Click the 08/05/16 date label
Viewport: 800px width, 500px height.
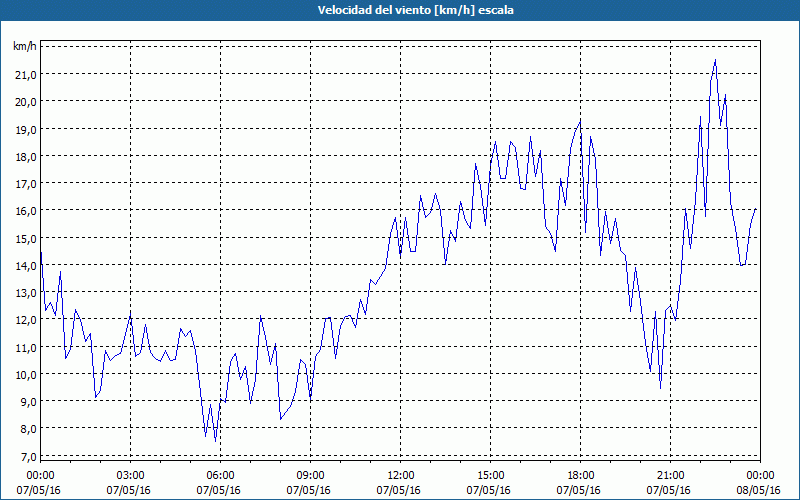pyautogui.click(x=759, y=490)
